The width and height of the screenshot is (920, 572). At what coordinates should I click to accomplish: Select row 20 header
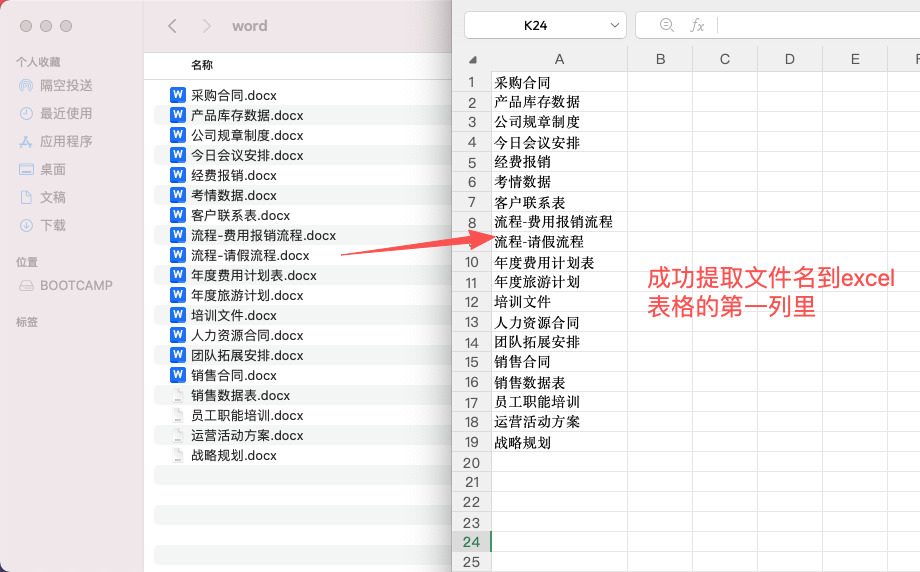(472, 462)
